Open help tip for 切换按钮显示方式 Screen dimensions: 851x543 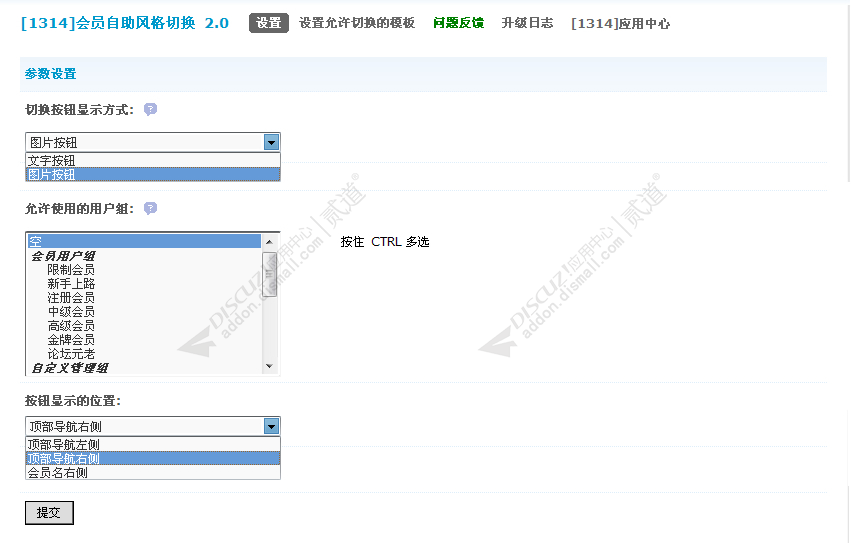point(150,110)
